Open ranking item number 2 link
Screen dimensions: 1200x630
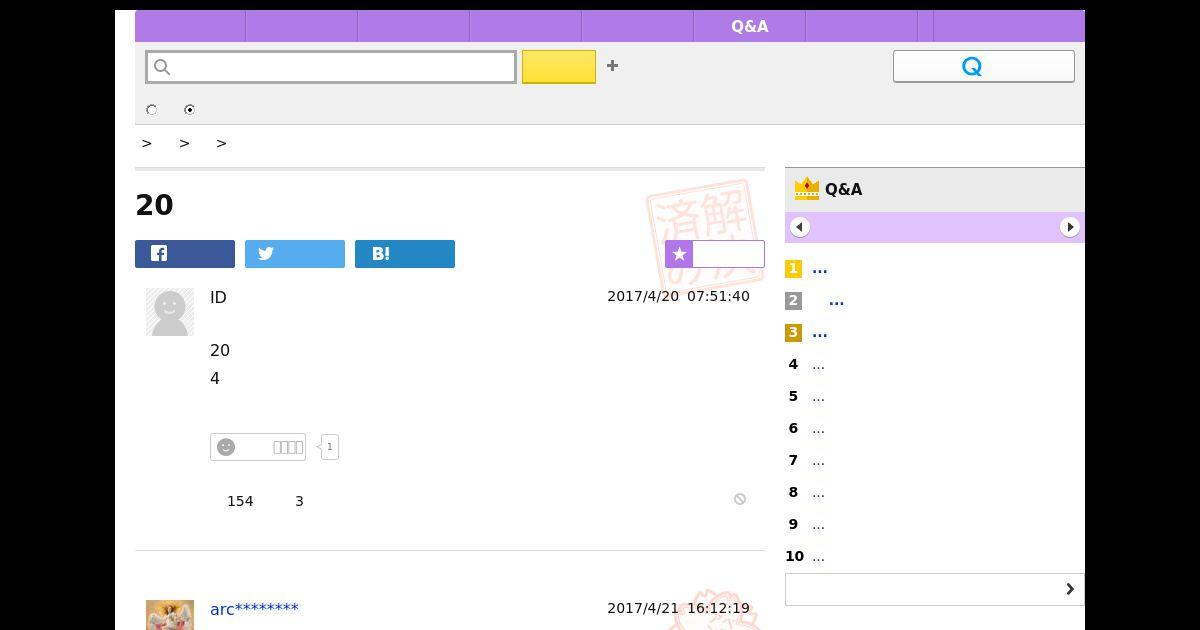coord(837,301)
